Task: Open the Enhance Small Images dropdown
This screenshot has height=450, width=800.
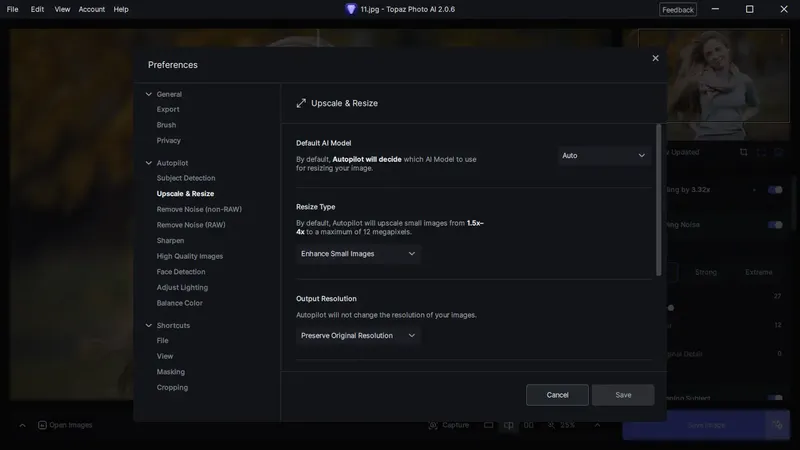Action: tap(358, 254)
